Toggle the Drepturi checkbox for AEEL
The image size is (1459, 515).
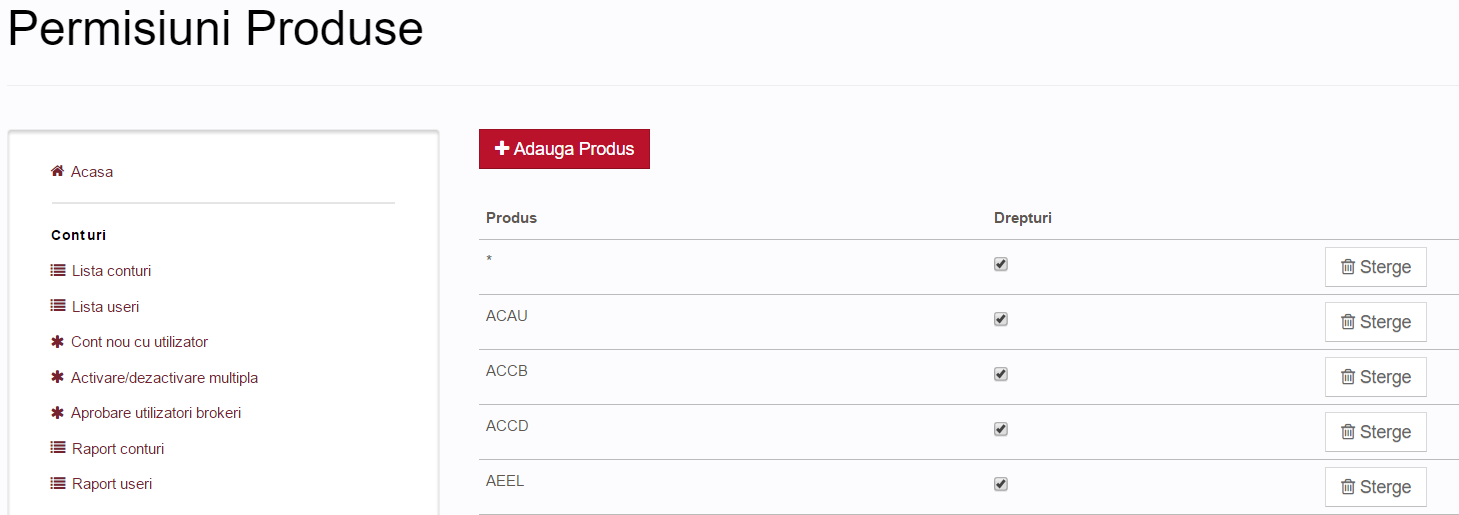point(1001,484)
